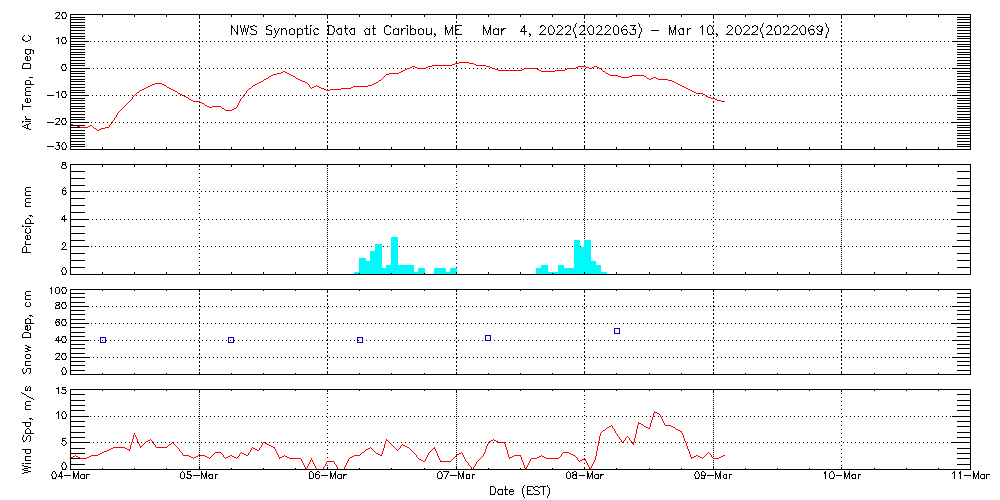Image resolution: width=1000 pixels, height=500 pixels.
Task: Select the 'Air Temp, Deg C' axis label
Action: 28,80
